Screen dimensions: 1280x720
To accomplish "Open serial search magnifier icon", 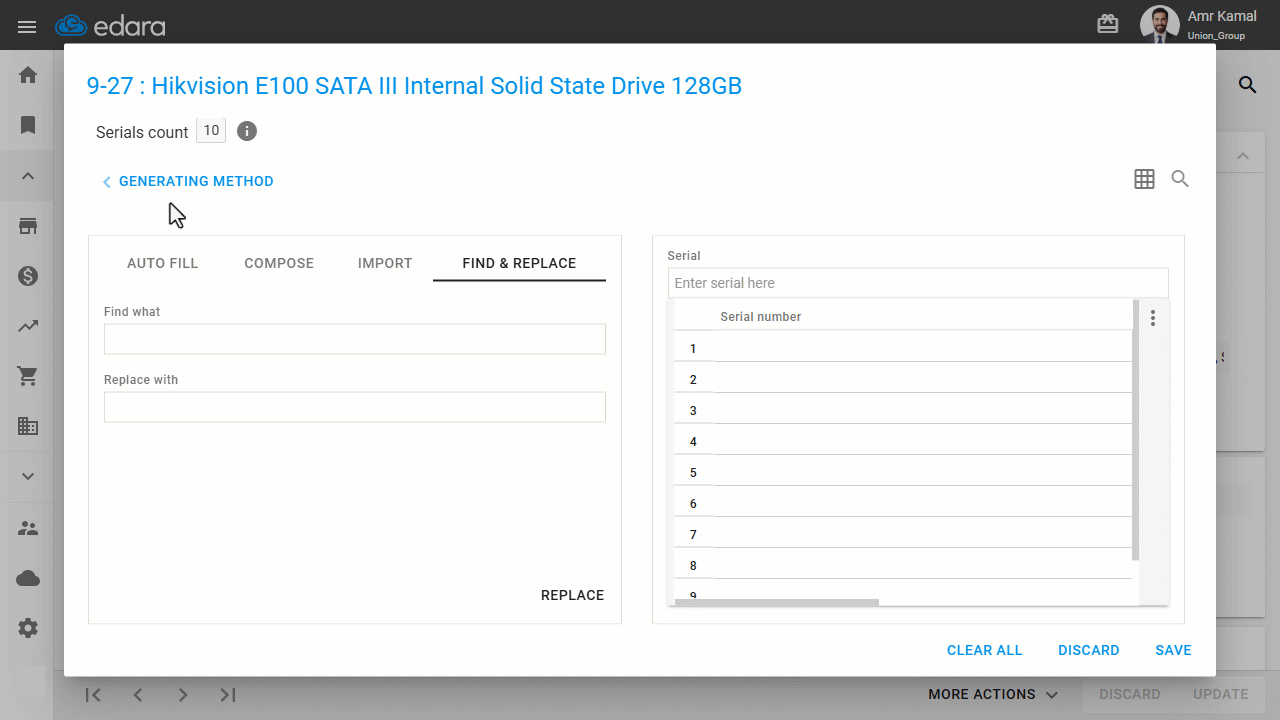I will [x=1180, y=179].
